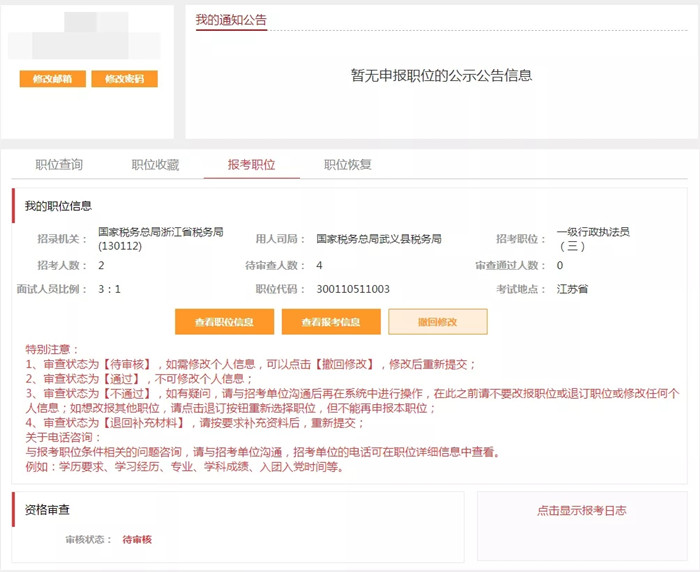The width and height of the screenshot is (700, 572).
Task: Click the 待审核 status text
Action: tap(137, 539)
